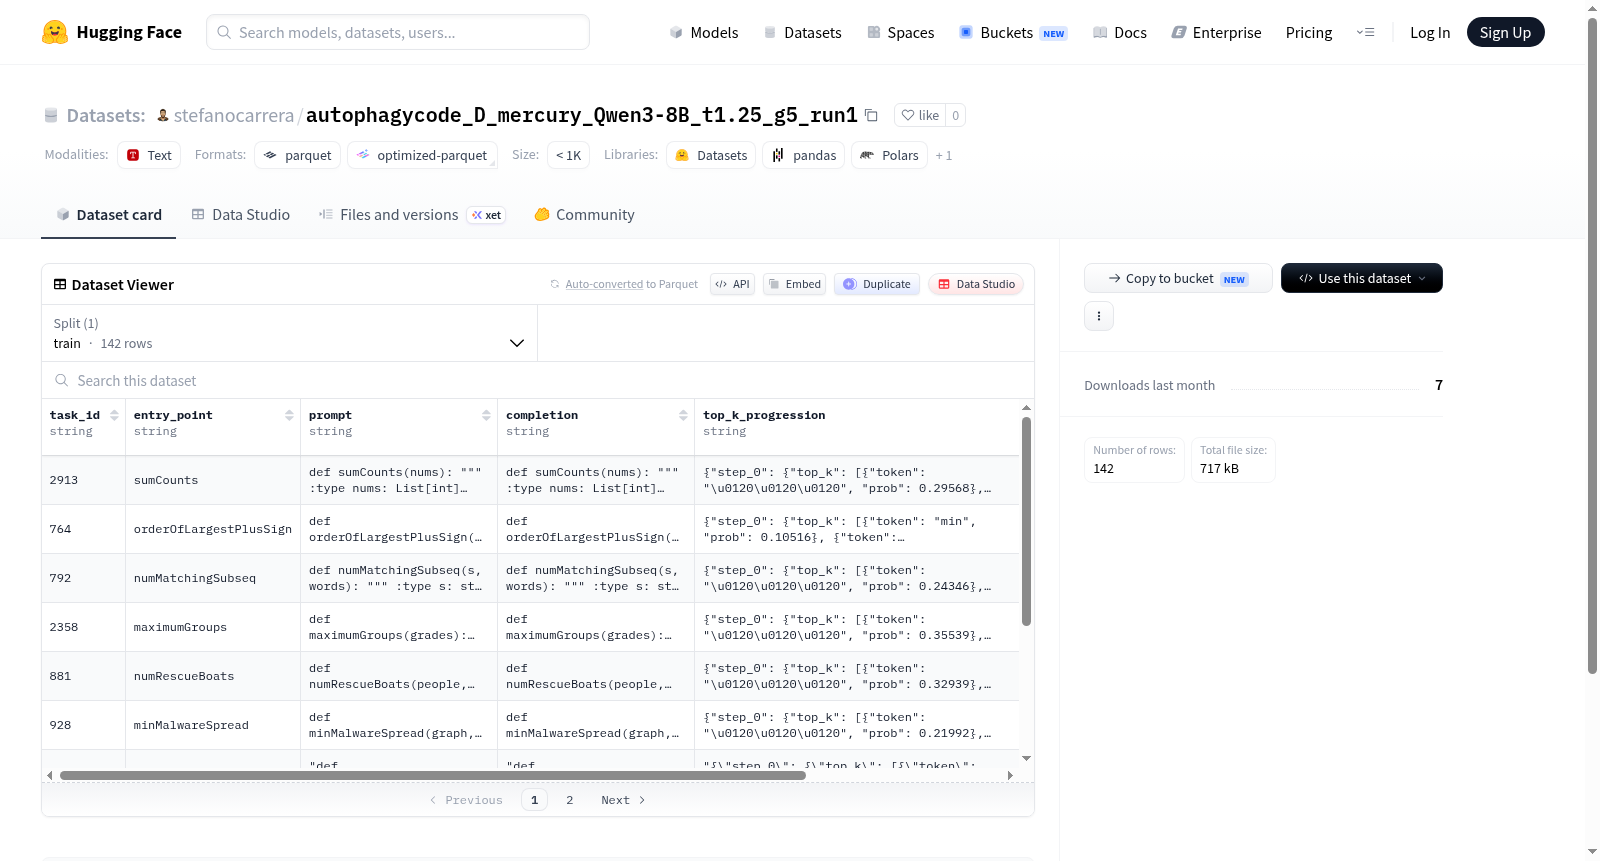Open Models in top navigation
The image size is (1600, 861).
tap(704, 32)
